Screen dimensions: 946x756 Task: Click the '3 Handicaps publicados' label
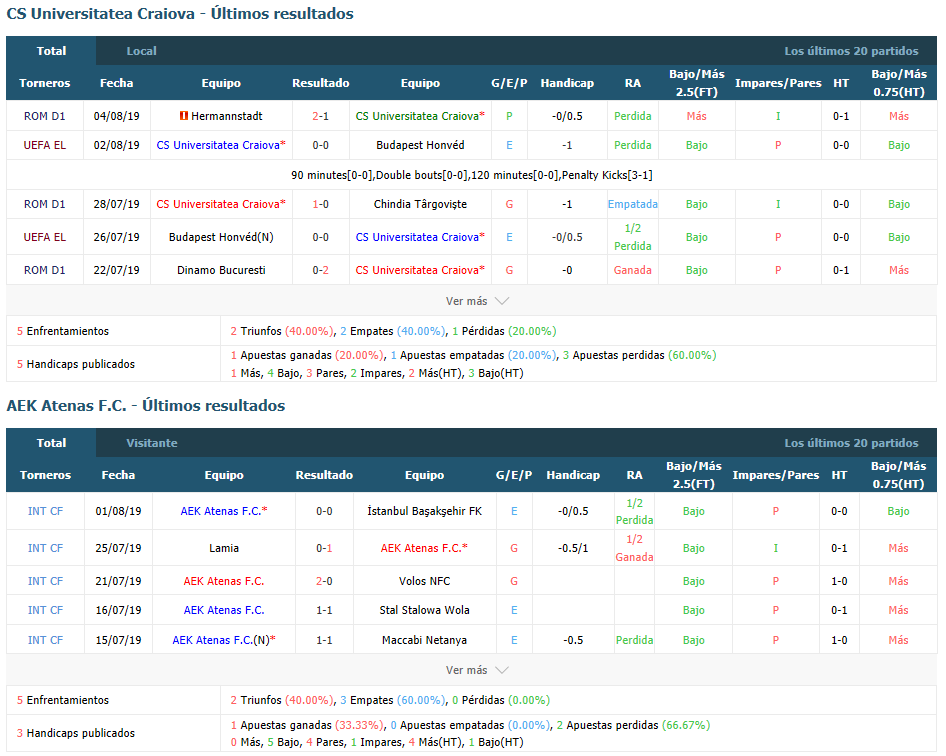(x=76, y=733)
